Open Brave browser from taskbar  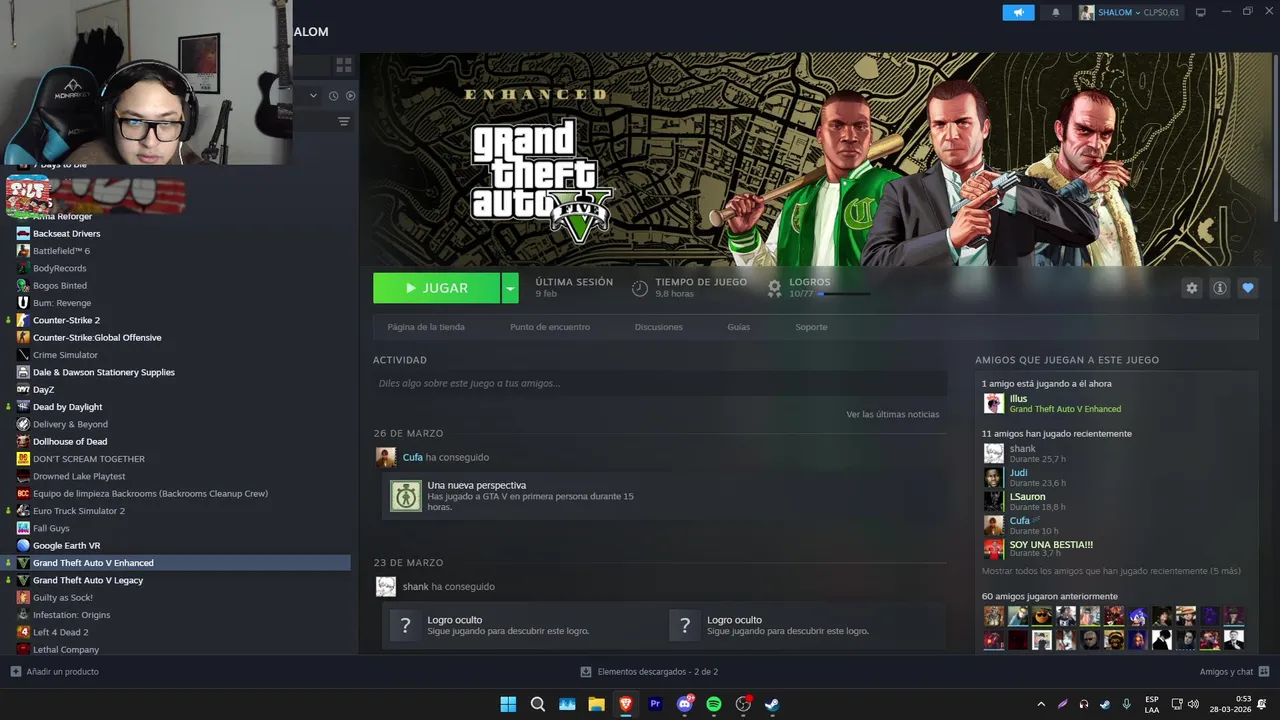(x=626, y=704)
